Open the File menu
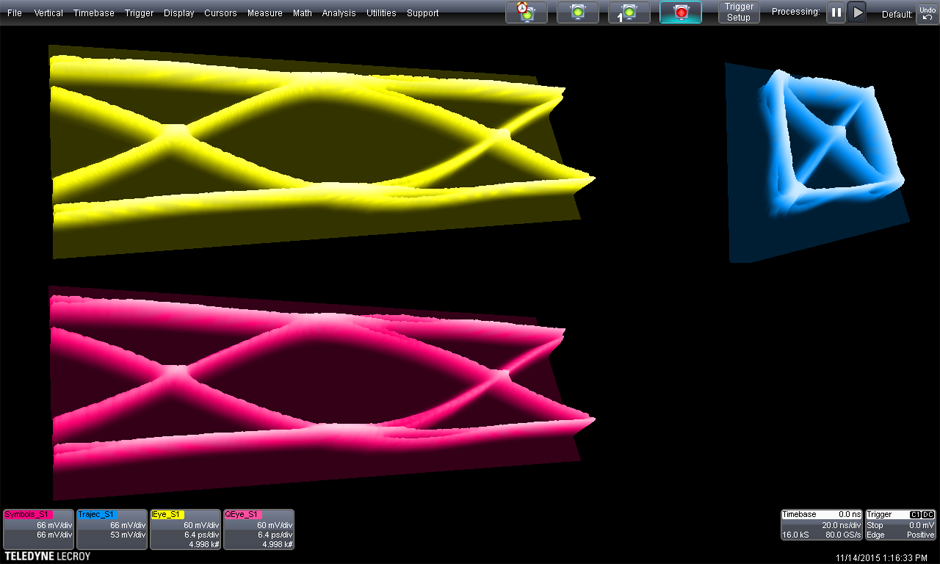Image resolution: width=940 pixels, height=564 pixels. (x=14, y=13)
